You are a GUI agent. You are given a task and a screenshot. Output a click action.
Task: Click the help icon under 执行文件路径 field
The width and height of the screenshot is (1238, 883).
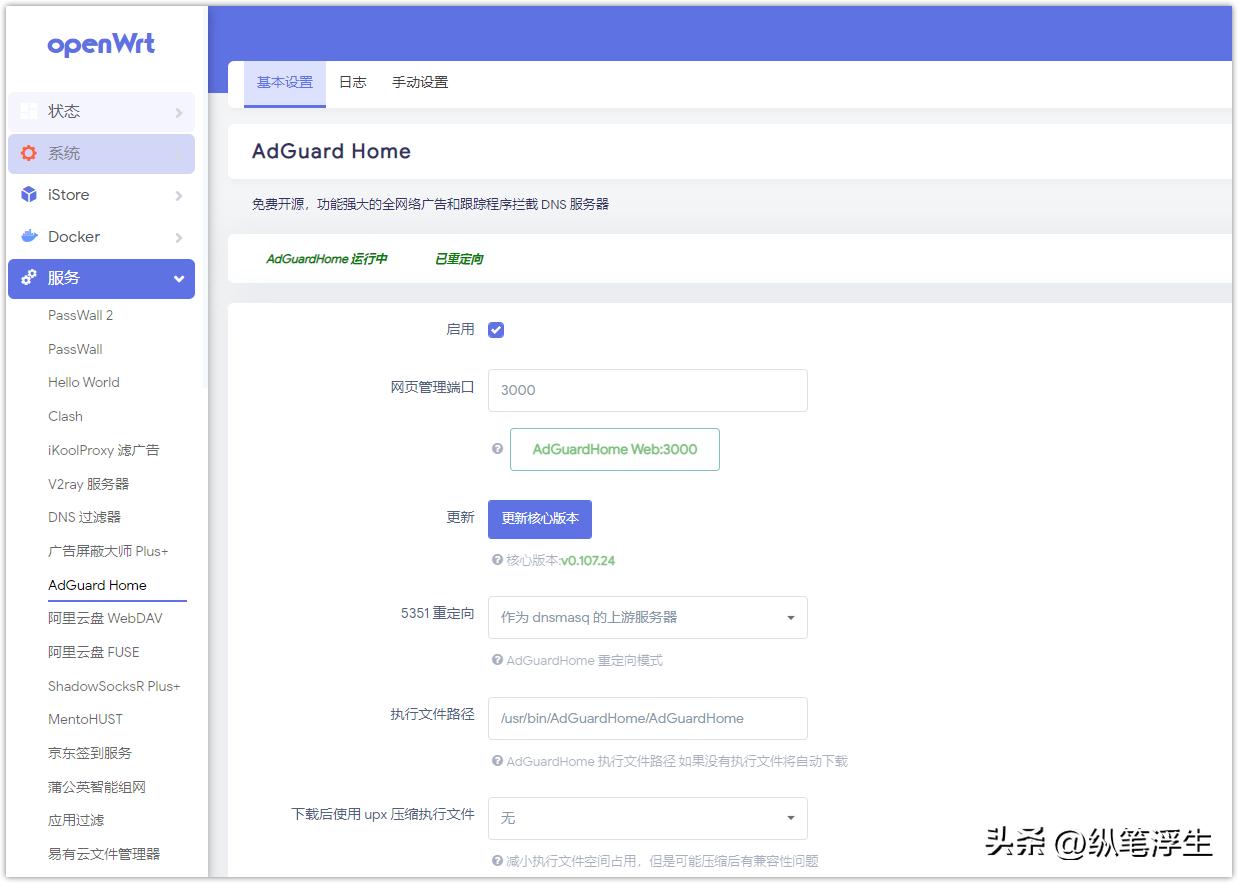497,761
